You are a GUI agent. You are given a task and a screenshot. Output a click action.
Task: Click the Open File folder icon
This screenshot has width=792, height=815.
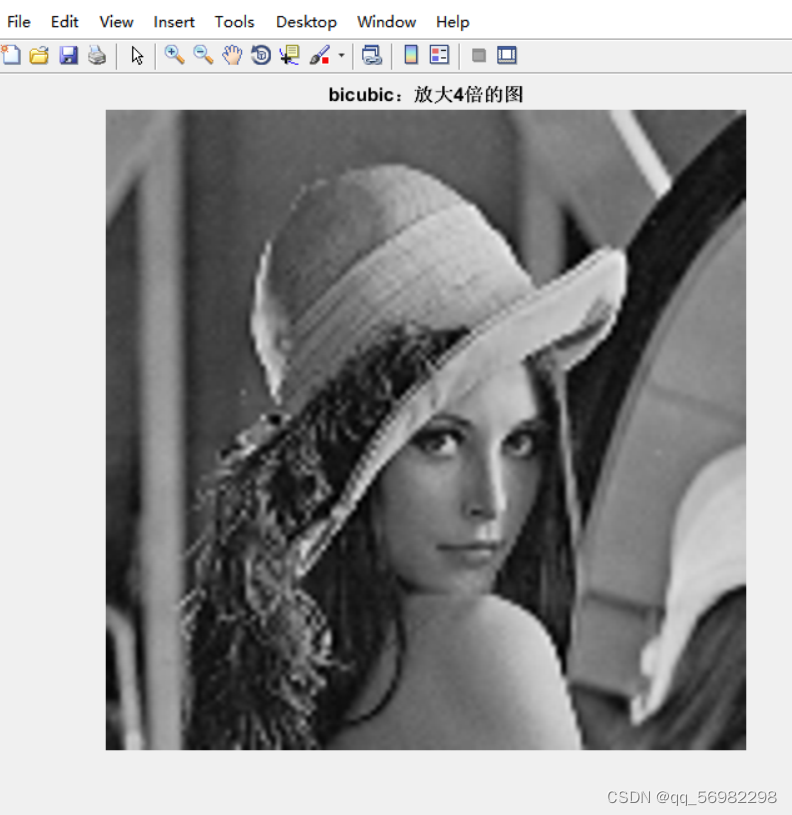pyautogui.click(x=39, y=55)
